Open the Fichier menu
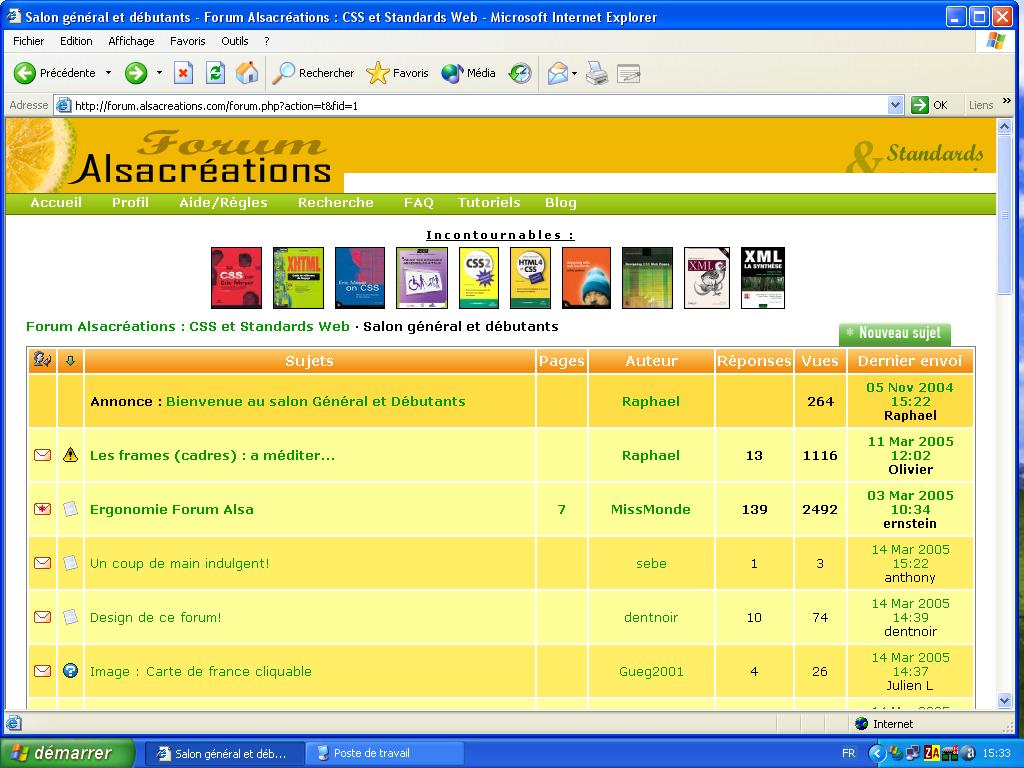The width and height of the screenshot is (1024, 768). pos(29,41)
